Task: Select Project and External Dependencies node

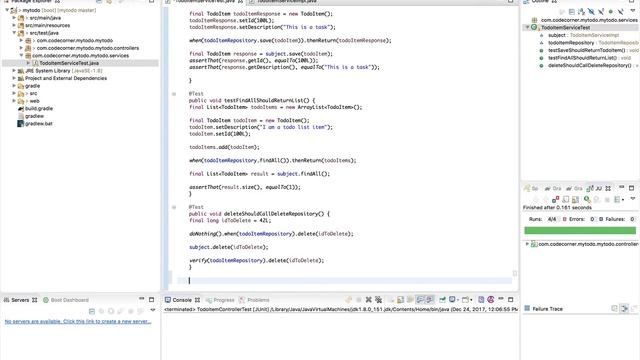Action: click(x=66, y=78)
